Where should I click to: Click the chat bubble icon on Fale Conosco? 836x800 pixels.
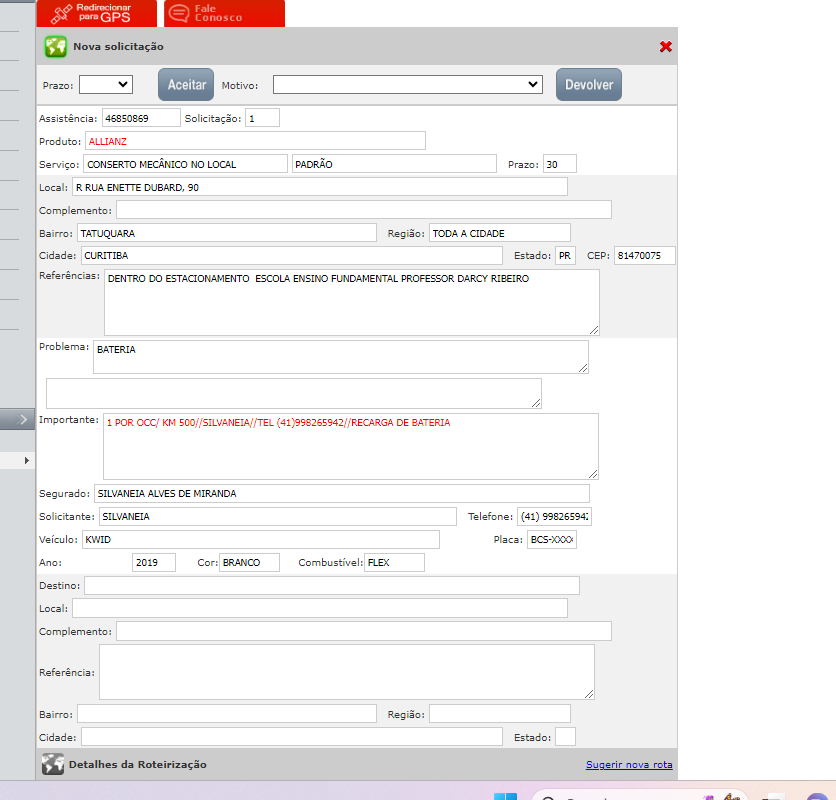(x=178, y=13)
